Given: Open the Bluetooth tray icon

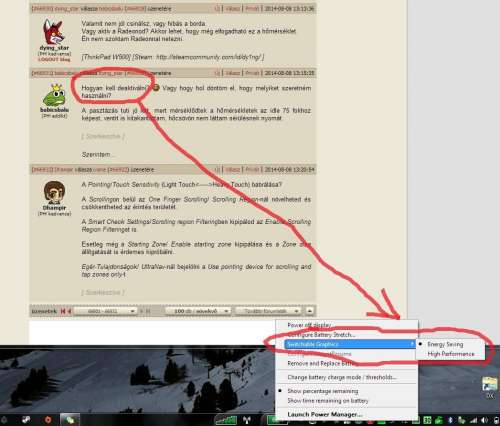Looking at the screenshot, I should [450, 420].
